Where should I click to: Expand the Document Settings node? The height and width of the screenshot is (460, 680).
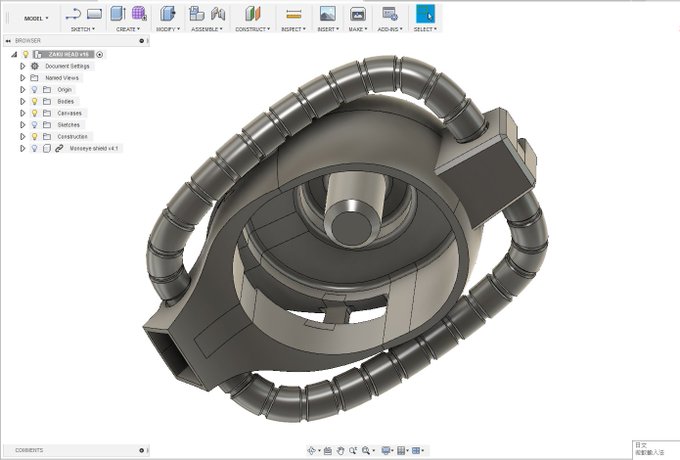point(23,66)
